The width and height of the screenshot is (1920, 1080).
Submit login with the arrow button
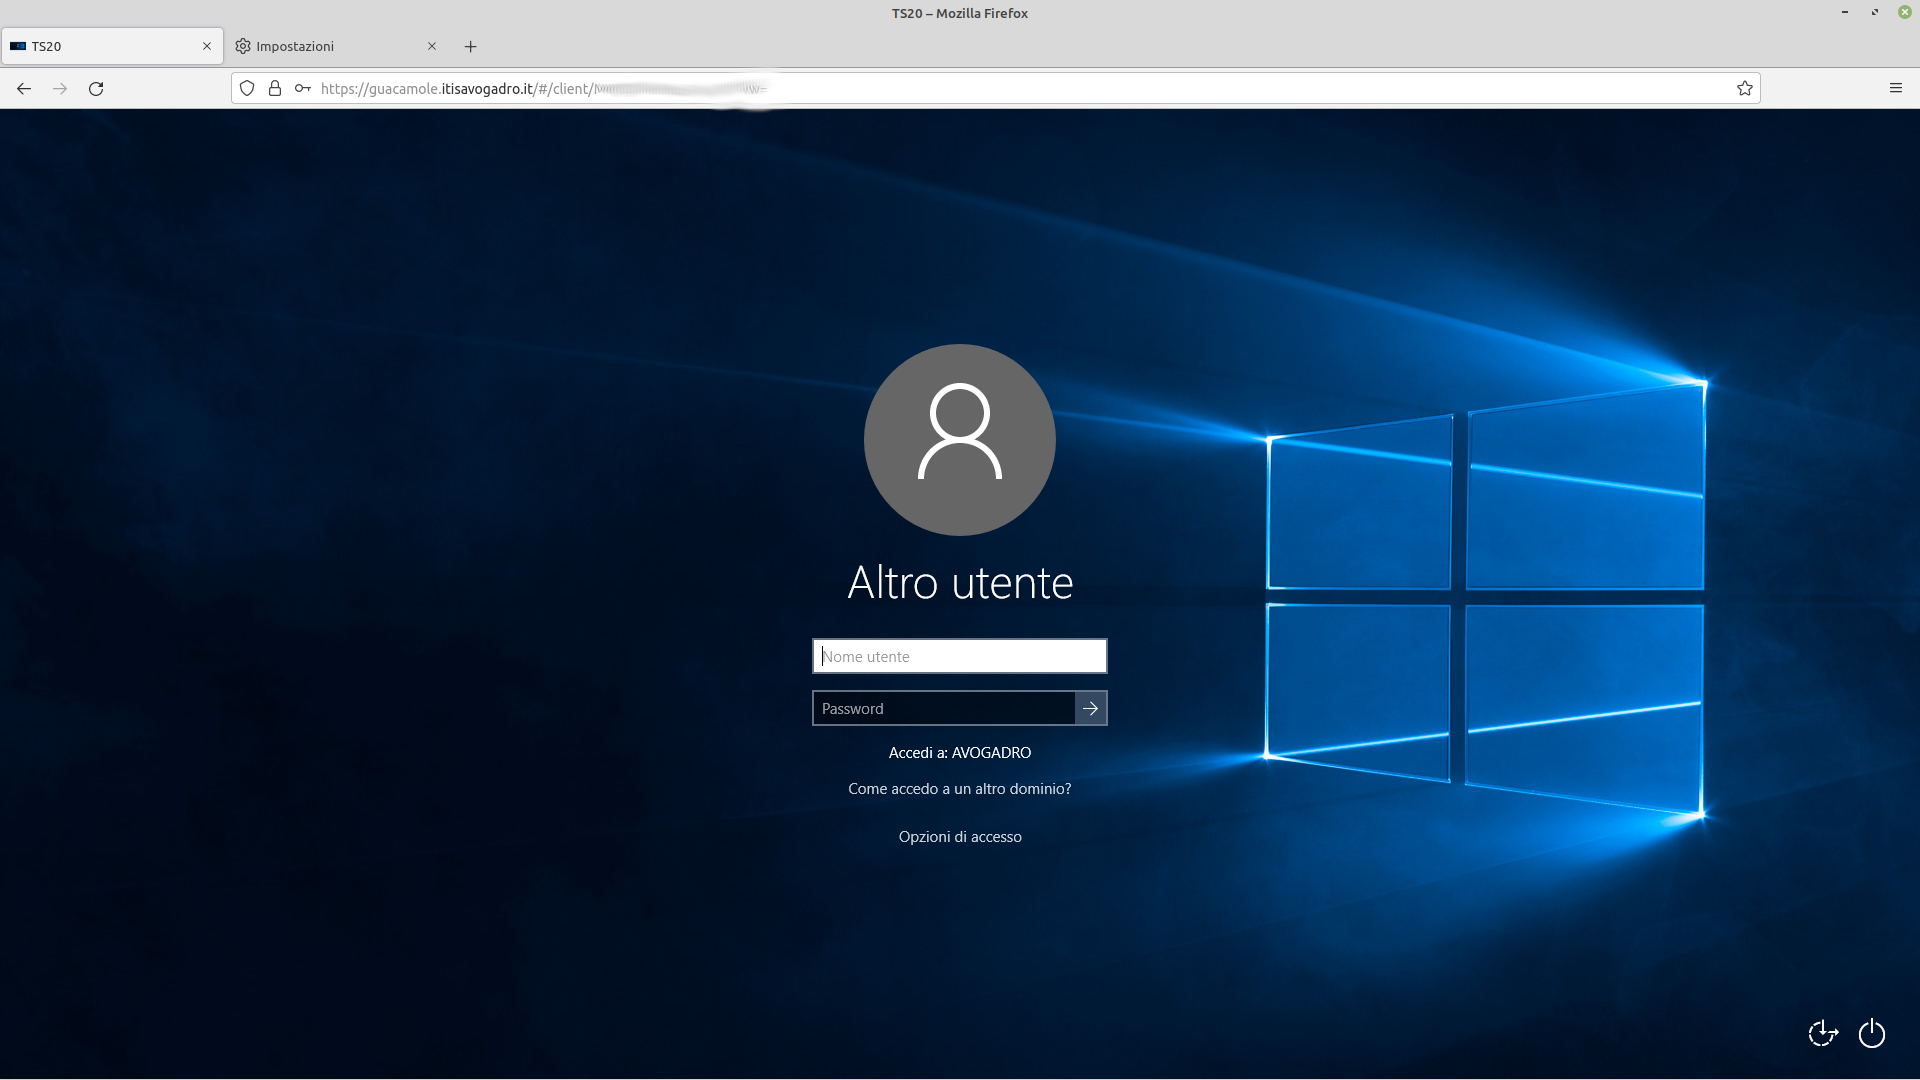pos(1091,708)
